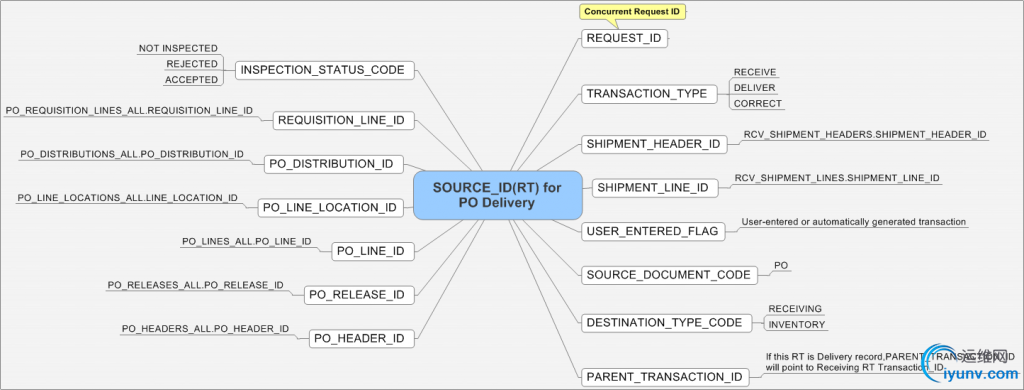The width and height of the screenshot is (1024, 390).
Task: Select the TRANSACTION_TYPE node
Action: coord(647,94)
